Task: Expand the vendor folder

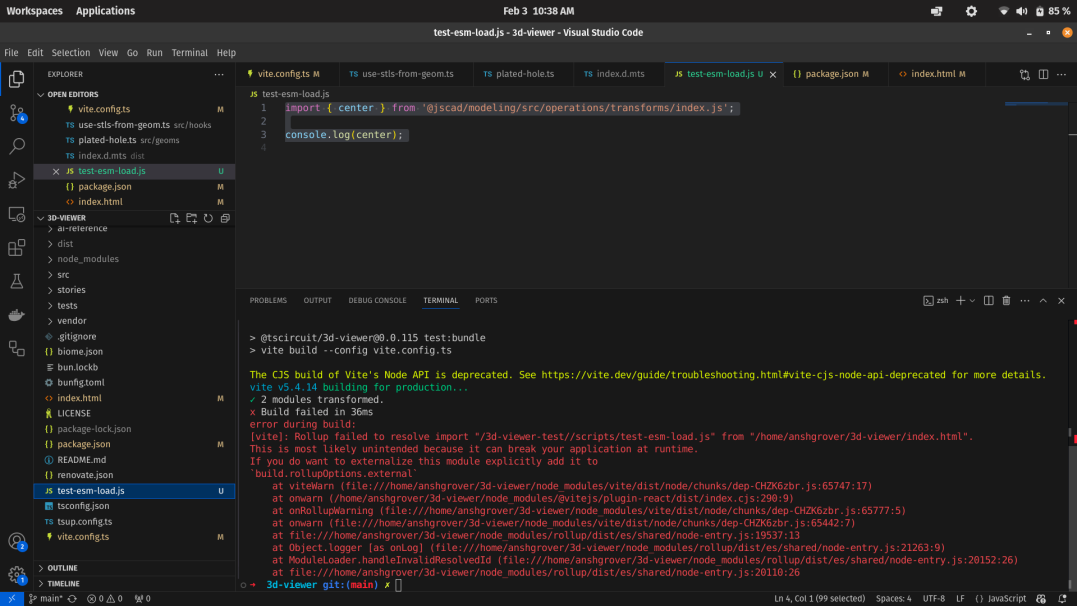Action: pyautogui.click(x=71, y=321)
